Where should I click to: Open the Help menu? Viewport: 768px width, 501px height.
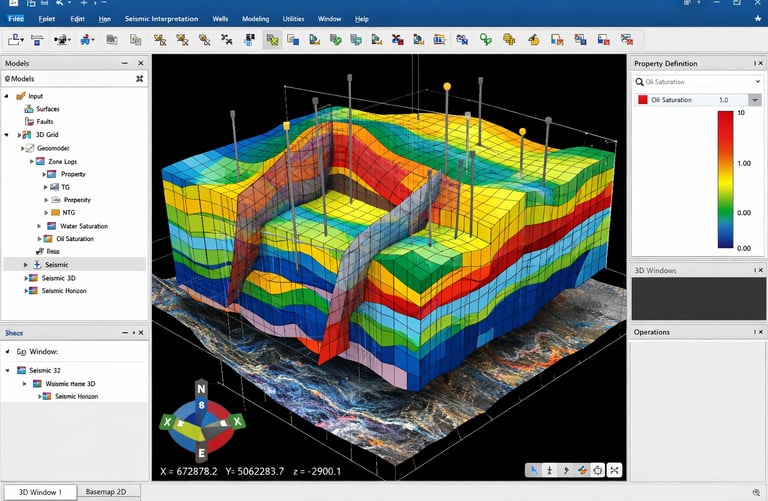click(362, 19)
